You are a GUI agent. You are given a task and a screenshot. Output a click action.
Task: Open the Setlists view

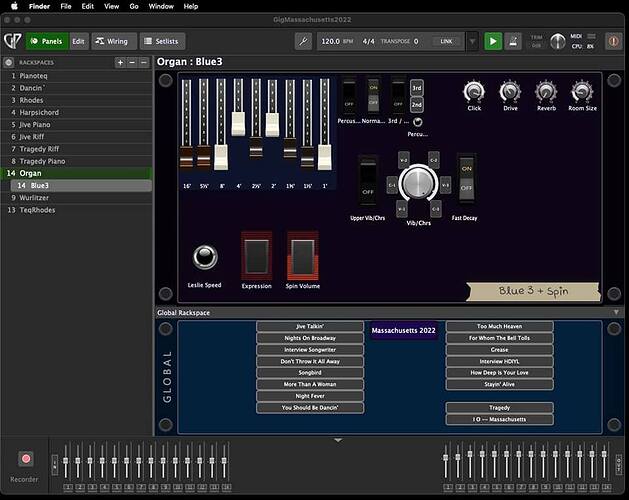162,41
